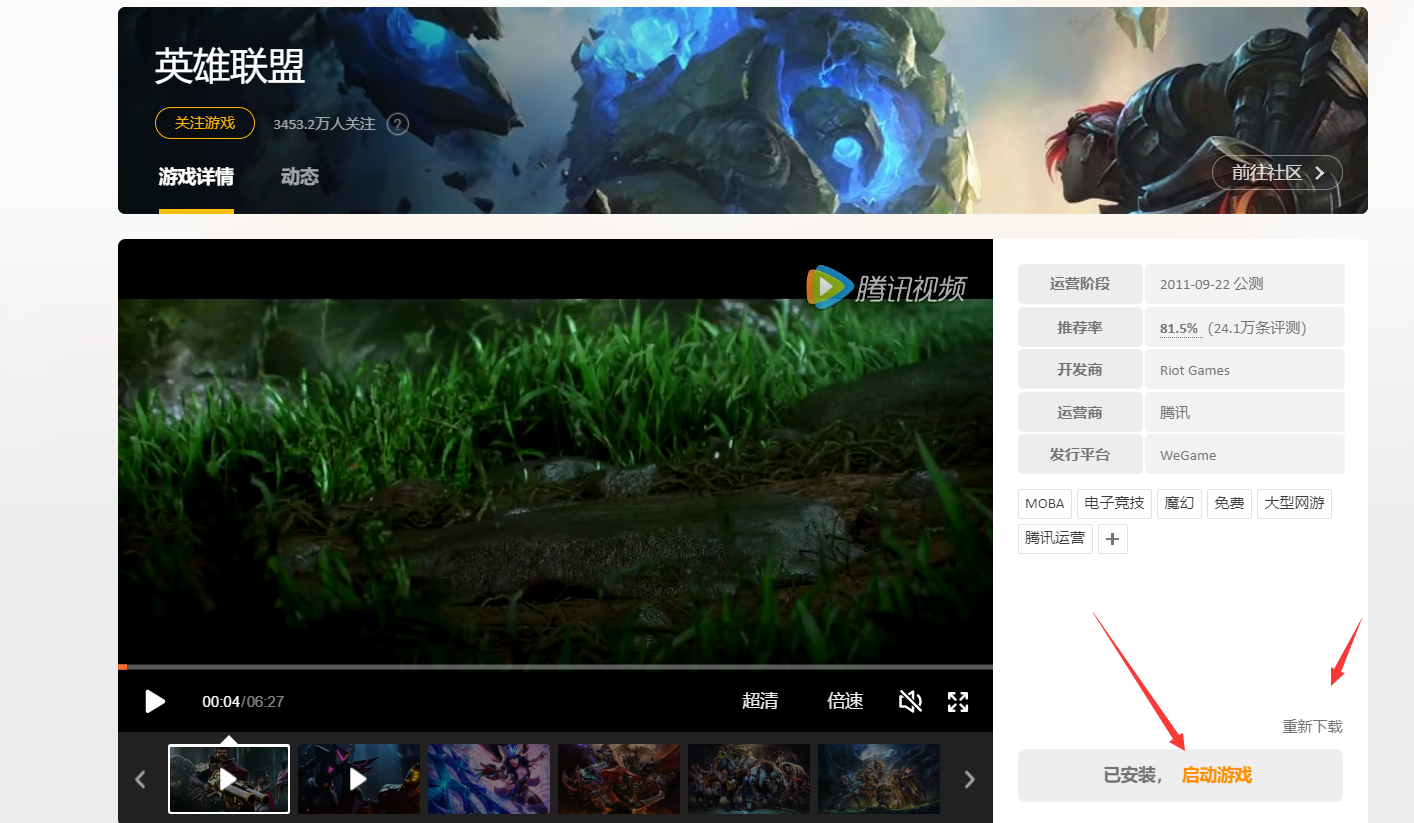Click the 2011-09-22 公测 value
Screen dimensions: 1414x823
pyautogui.click(x=1211, y=284)
